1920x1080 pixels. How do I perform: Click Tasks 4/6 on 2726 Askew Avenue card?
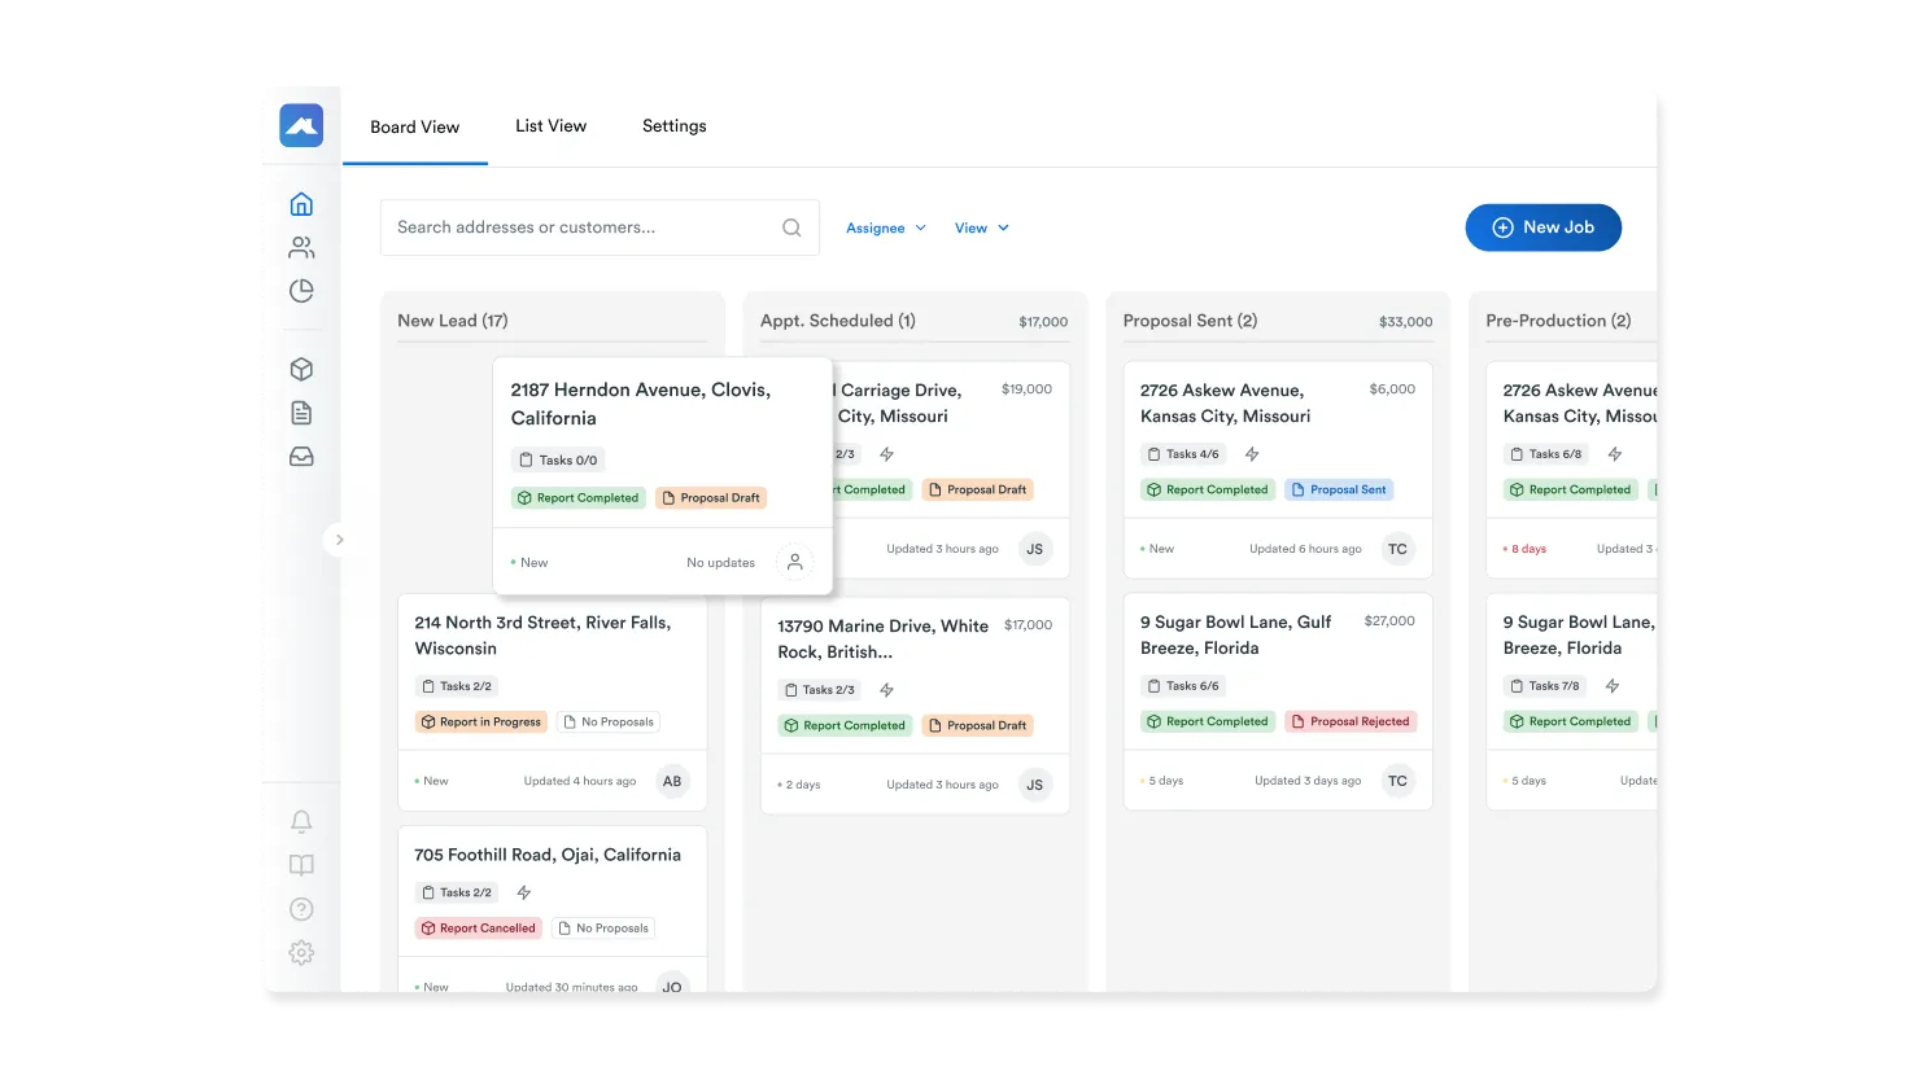[1183, 454]
